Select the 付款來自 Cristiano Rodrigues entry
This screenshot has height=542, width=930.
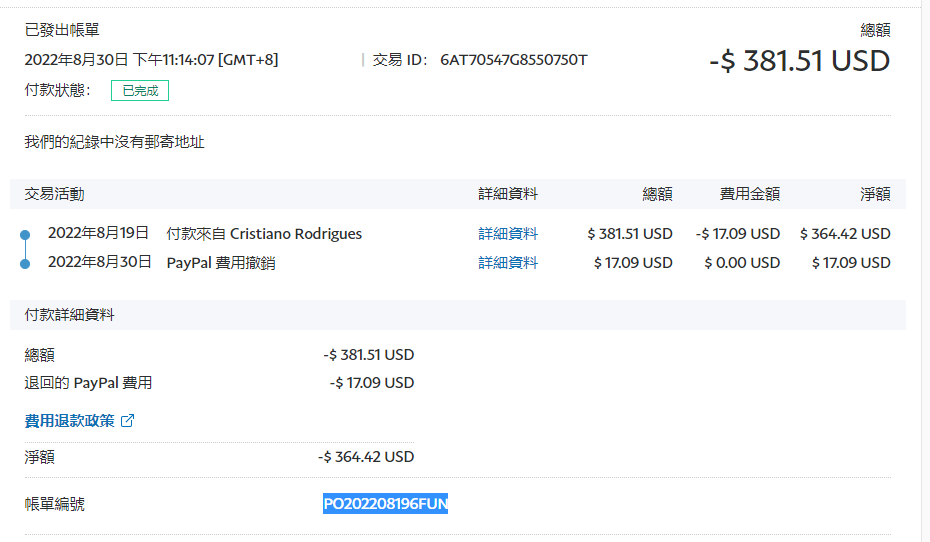[264, 234]
